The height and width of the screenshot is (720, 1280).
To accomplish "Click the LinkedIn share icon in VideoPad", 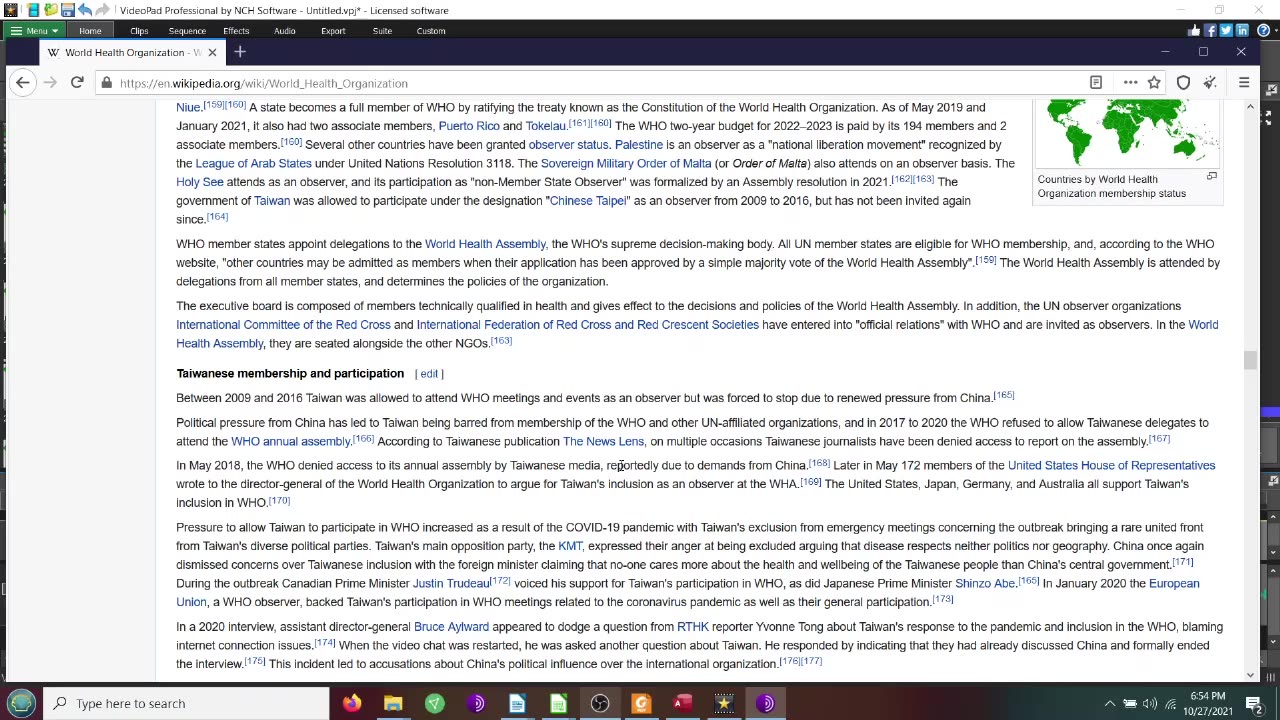I will point(1242,31).
